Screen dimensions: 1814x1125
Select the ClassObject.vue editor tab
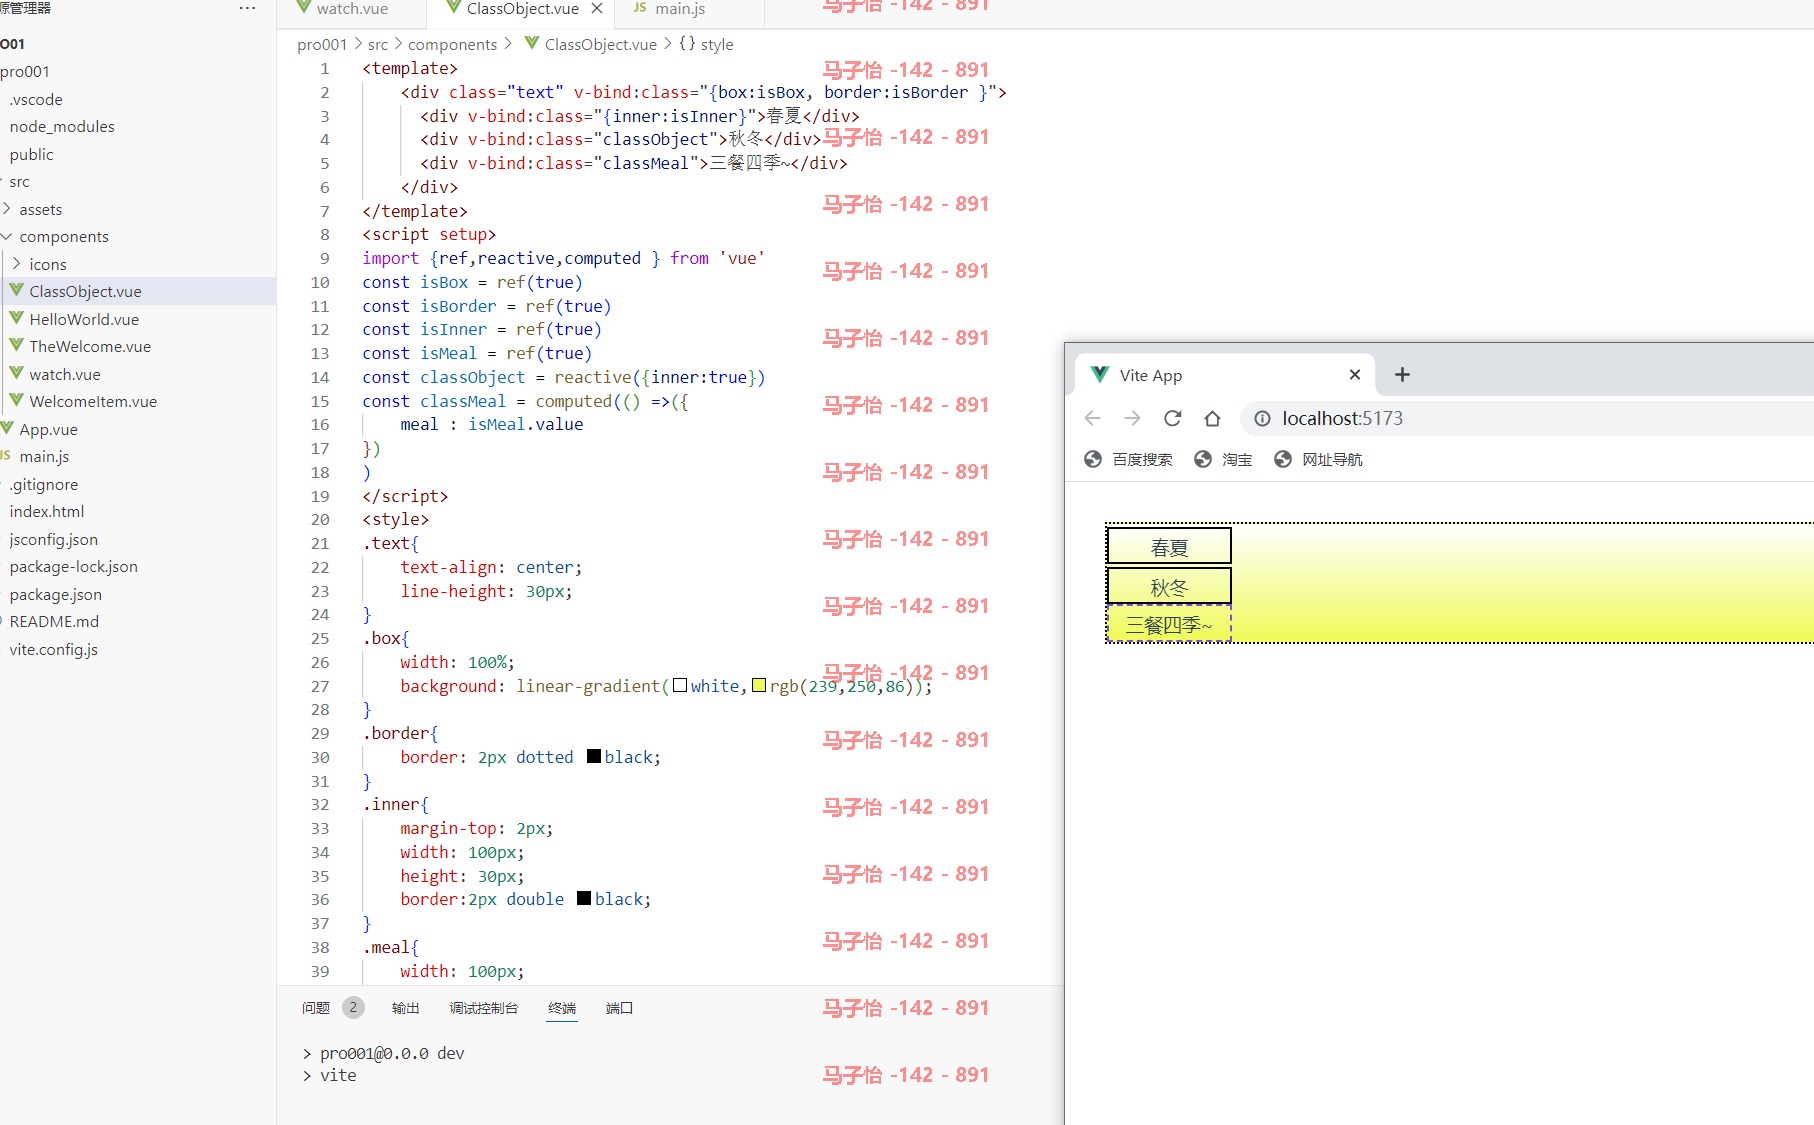pyautogui.click(x=522, y=8)
